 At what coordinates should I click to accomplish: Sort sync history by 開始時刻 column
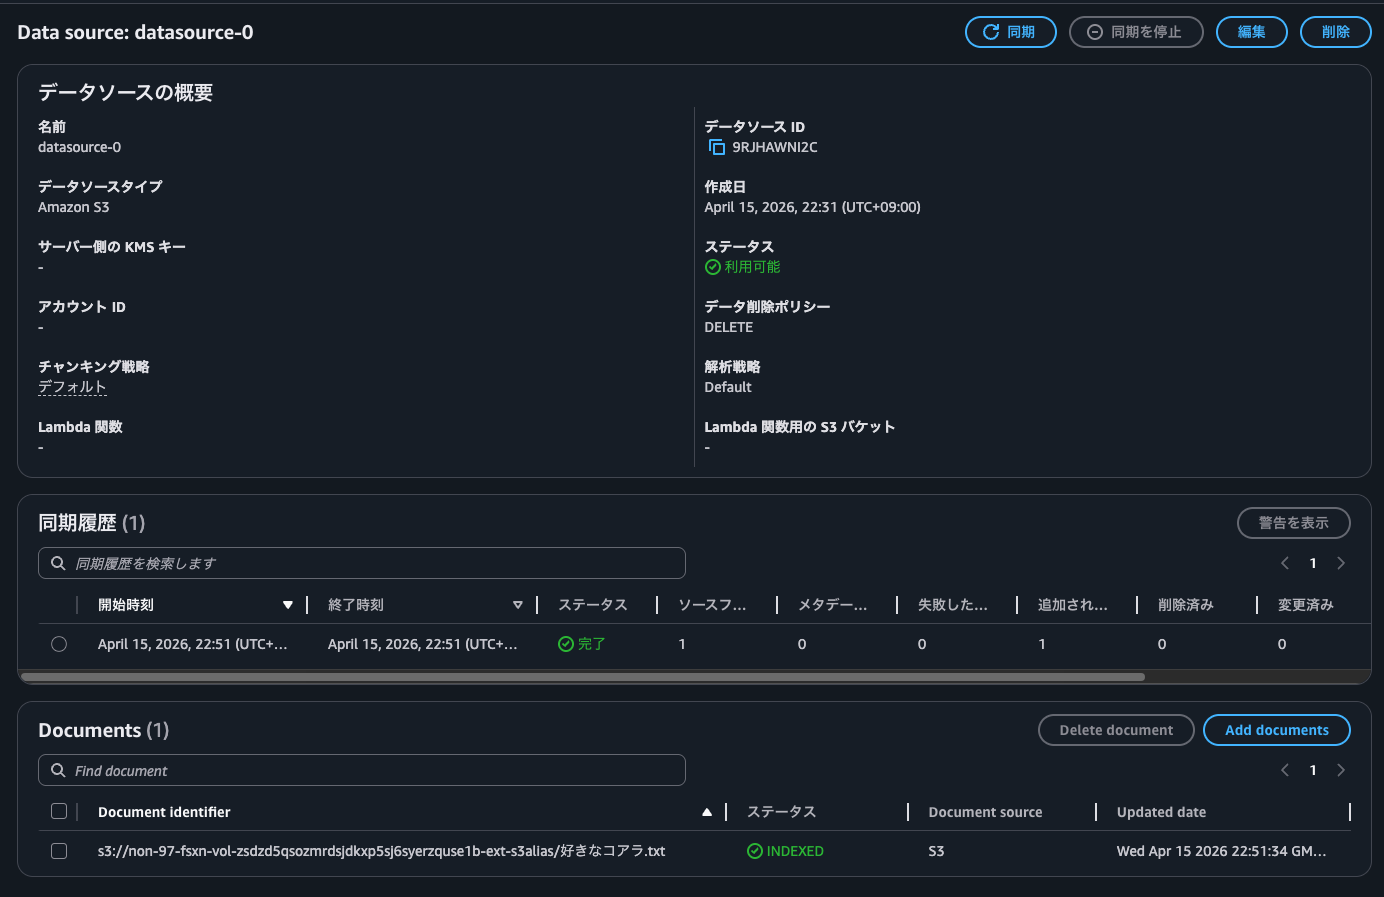[x=288, y=605]
